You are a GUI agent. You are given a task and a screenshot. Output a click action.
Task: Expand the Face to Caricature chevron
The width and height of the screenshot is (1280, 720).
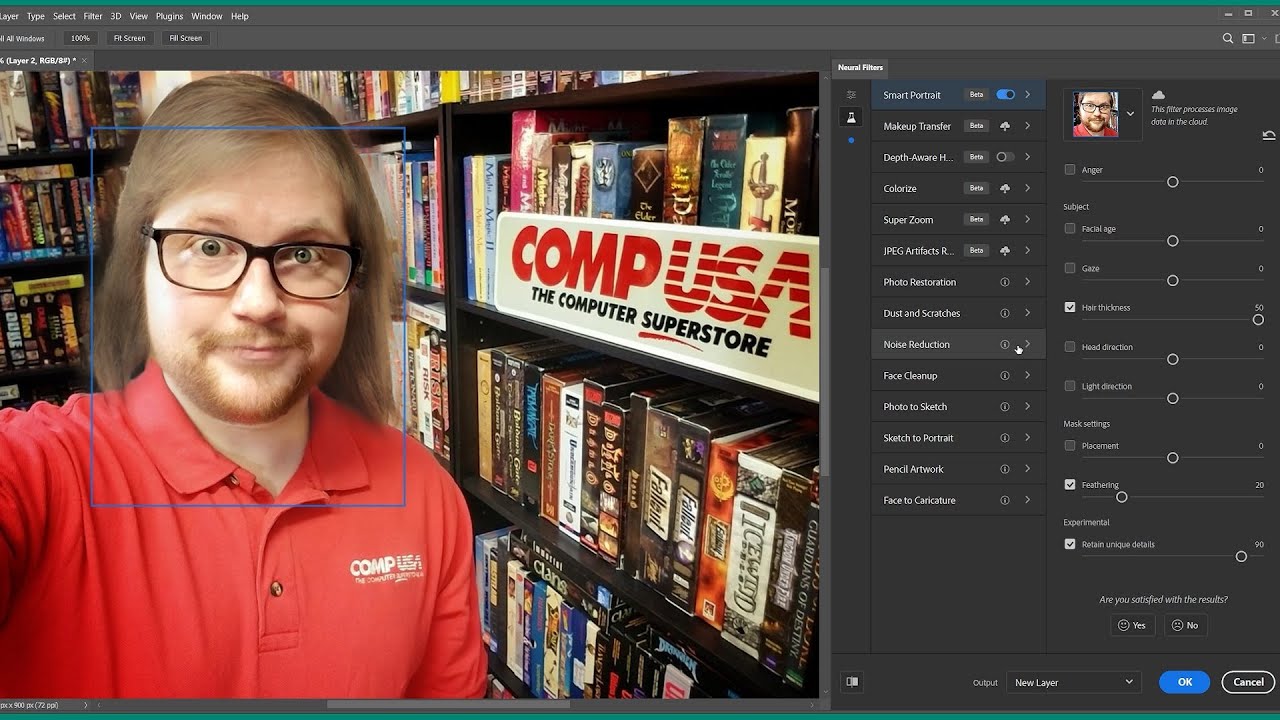1027,500
